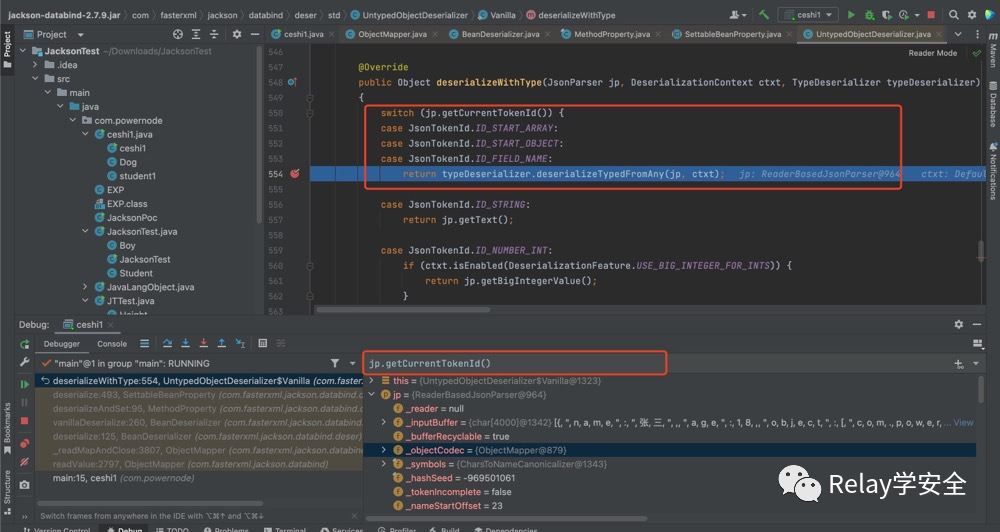Viewport: 1000px width, 532px height.
Task: Stop the process with the red square in the top toolbar
Action: (x=931, y=15)
